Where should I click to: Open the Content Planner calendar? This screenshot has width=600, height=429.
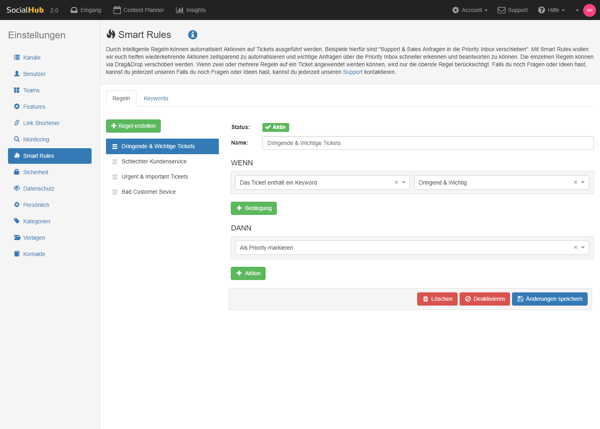(x=136, y=10)
